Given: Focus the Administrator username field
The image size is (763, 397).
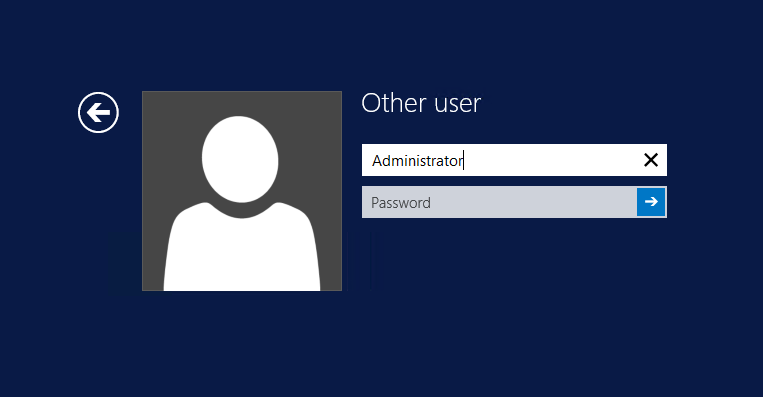Looking at the screenshot, I should [514, 160].
